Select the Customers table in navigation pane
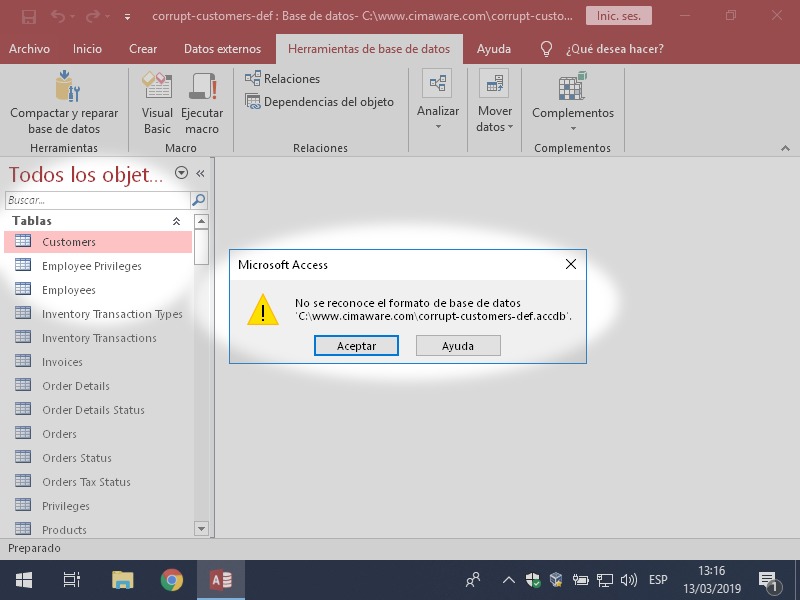The width and height of the screenshot is (800, 600). (69, 242)
